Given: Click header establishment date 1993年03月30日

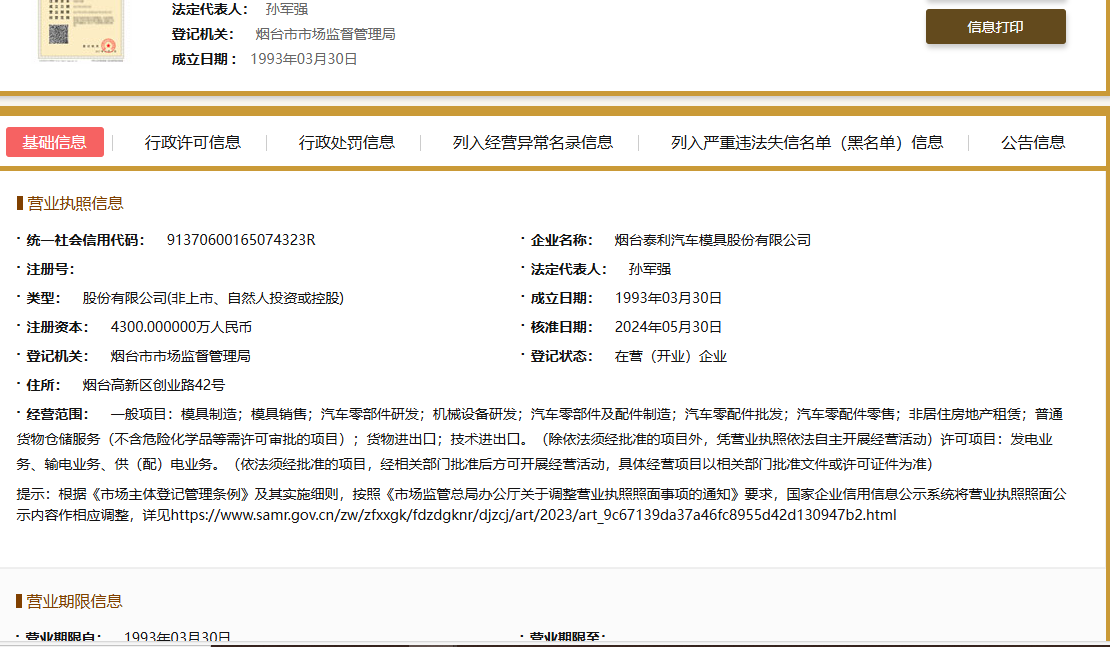Looking at the screenshot, I should [x=304, y=59].
